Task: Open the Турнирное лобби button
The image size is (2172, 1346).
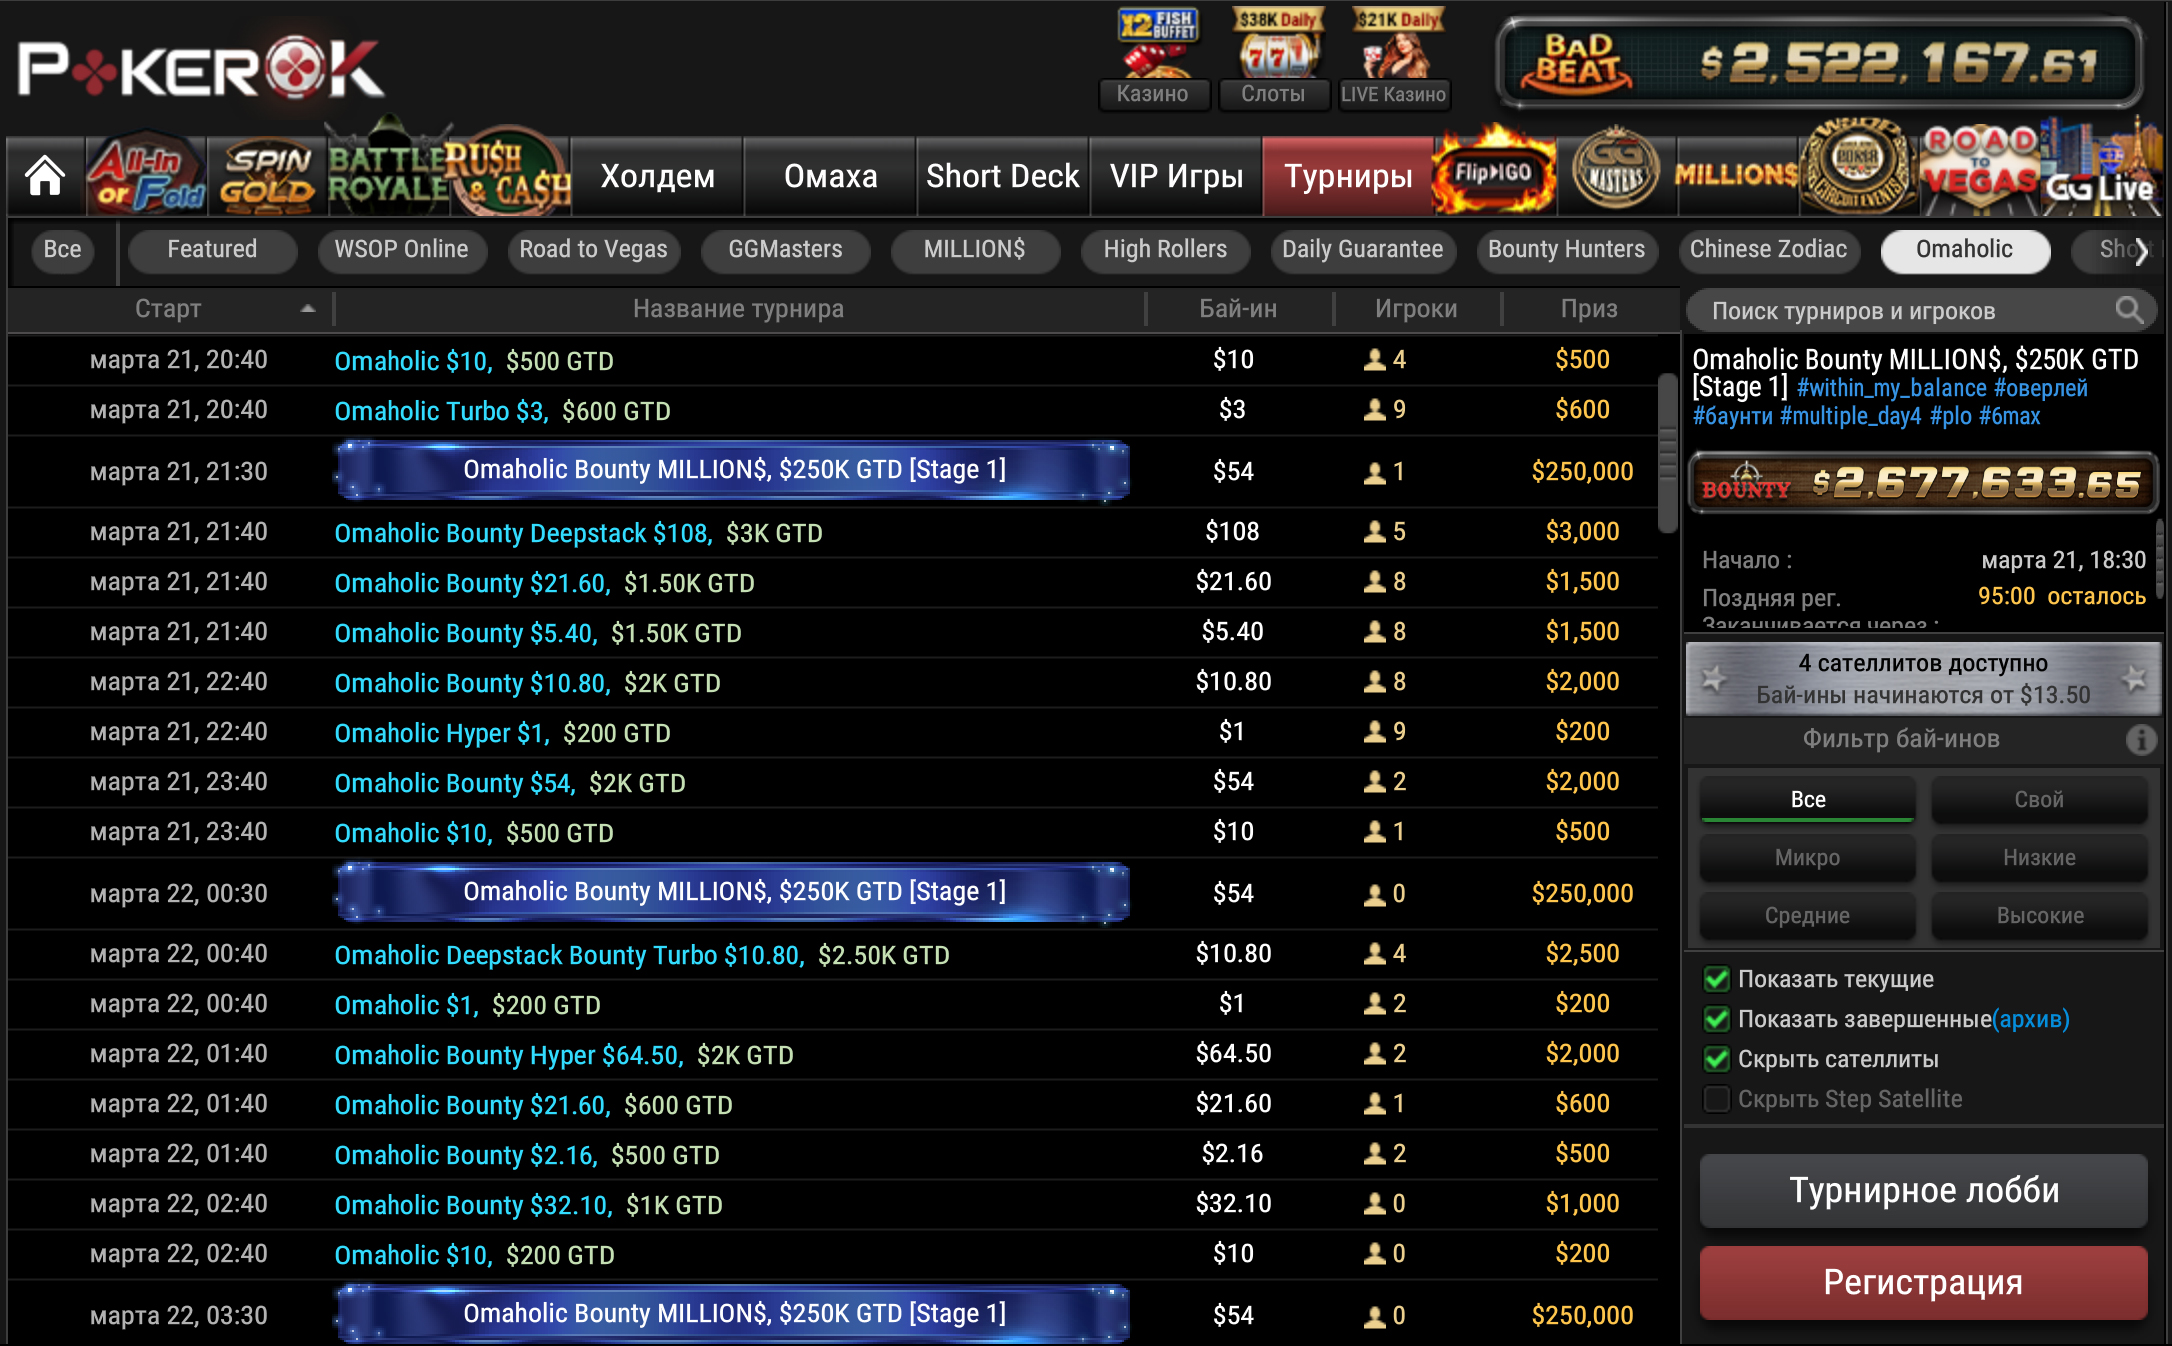Action: pyautogui.click(x=1923, y=1190)
